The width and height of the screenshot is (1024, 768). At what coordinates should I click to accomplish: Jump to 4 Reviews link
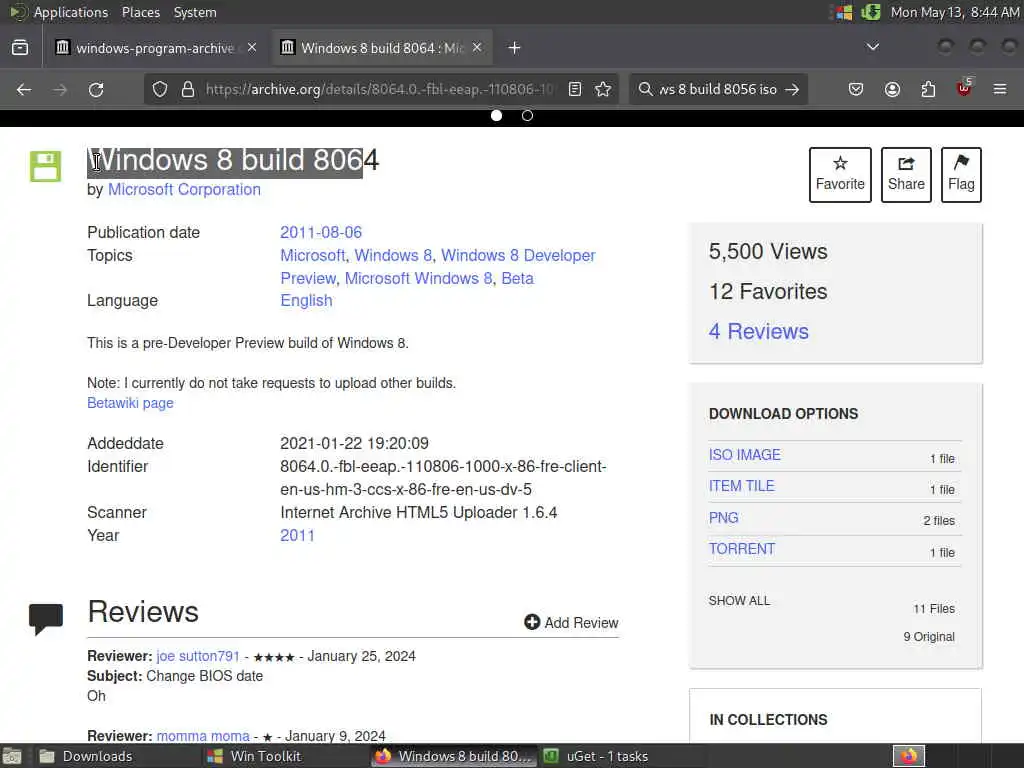(758, 332)
